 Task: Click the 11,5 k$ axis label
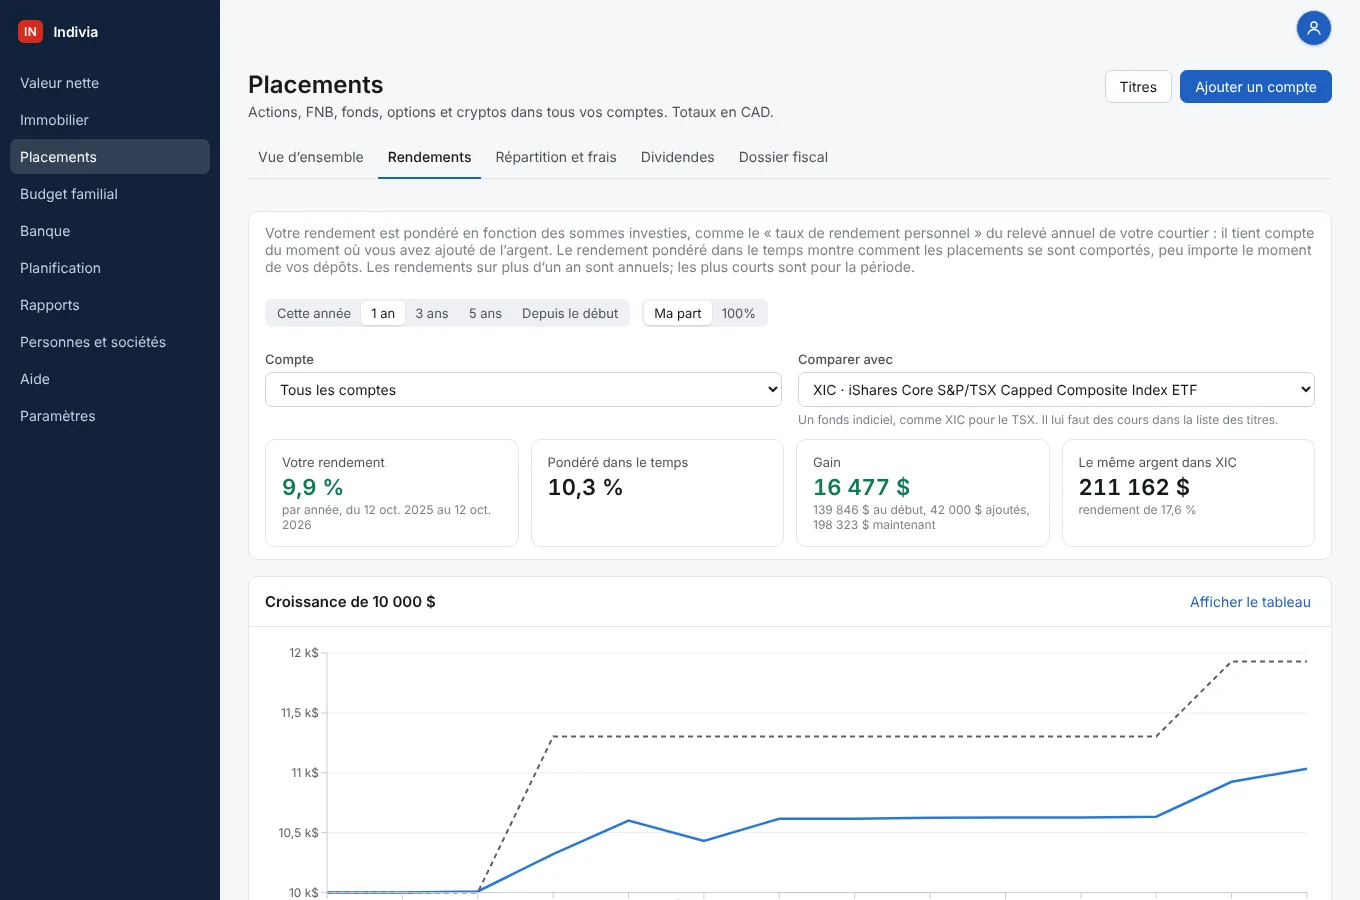tap(300, 713)
